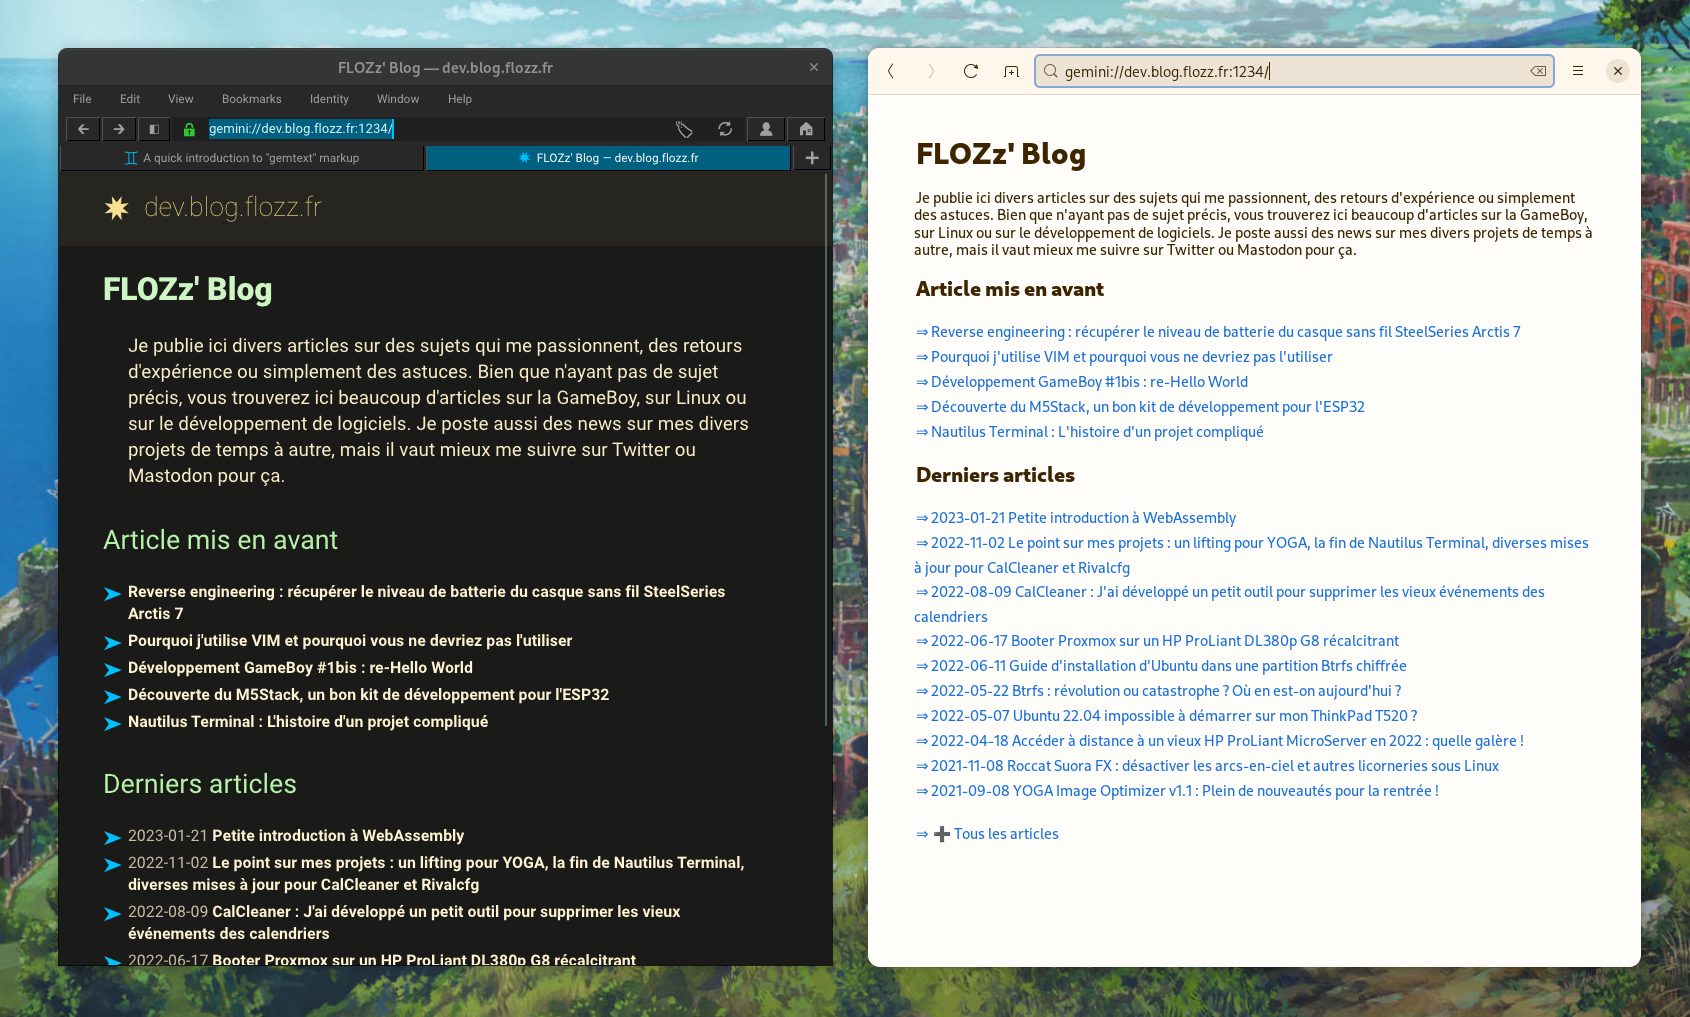The height and width of the screenshot is (1017, 1690).
Task: Click the URL entry in the light window
Action: (x=1294, y=71)
